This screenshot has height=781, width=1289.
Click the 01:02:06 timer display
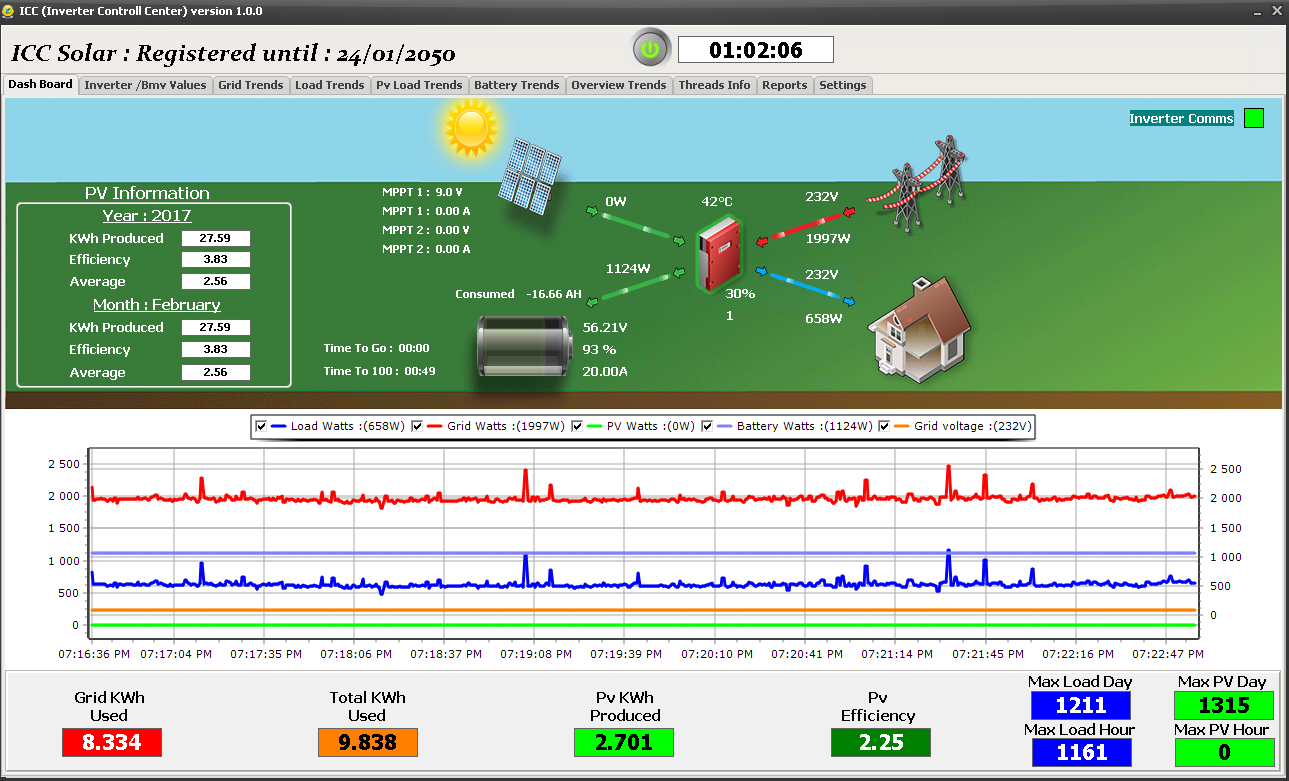[755, 50]
